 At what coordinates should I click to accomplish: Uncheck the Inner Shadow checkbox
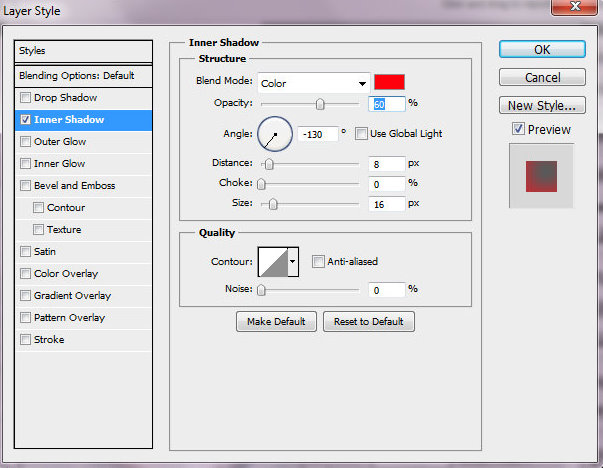coord(25,120)
